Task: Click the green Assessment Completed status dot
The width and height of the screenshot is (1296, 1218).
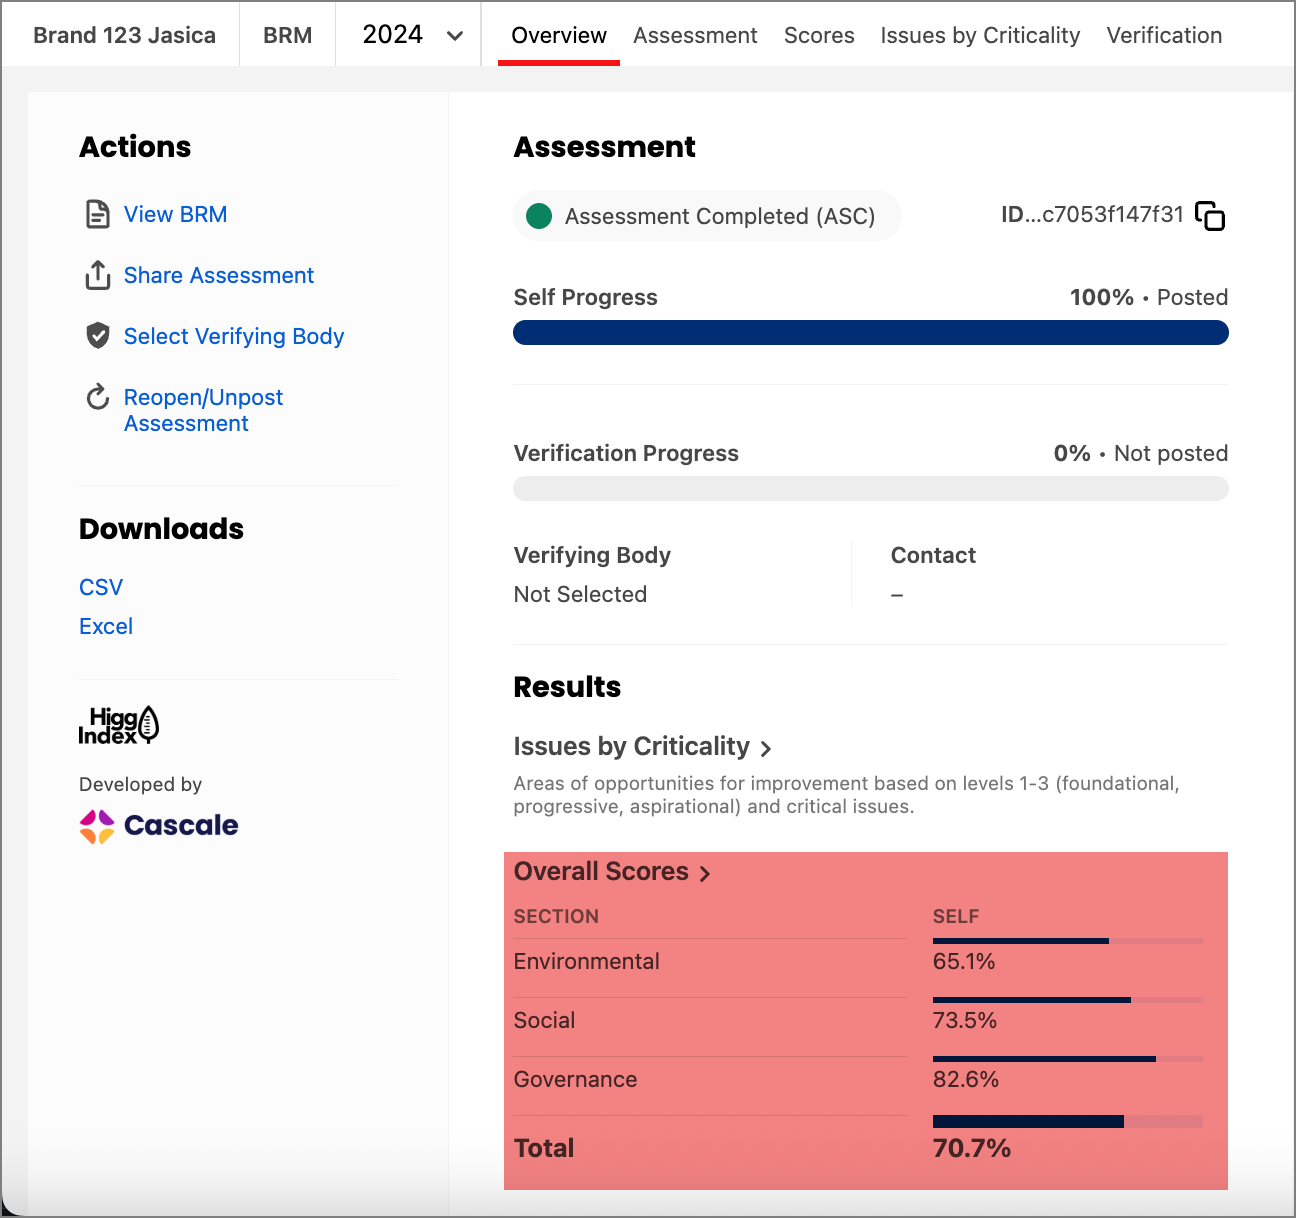Action: pos(539,216)
